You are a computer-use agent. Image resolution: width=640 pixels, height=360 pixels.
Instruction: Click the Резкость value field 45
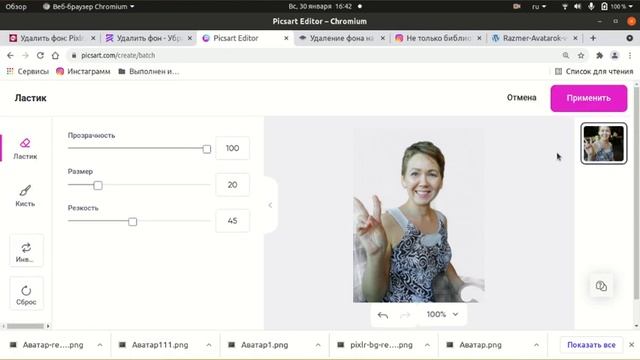(232, 221)
